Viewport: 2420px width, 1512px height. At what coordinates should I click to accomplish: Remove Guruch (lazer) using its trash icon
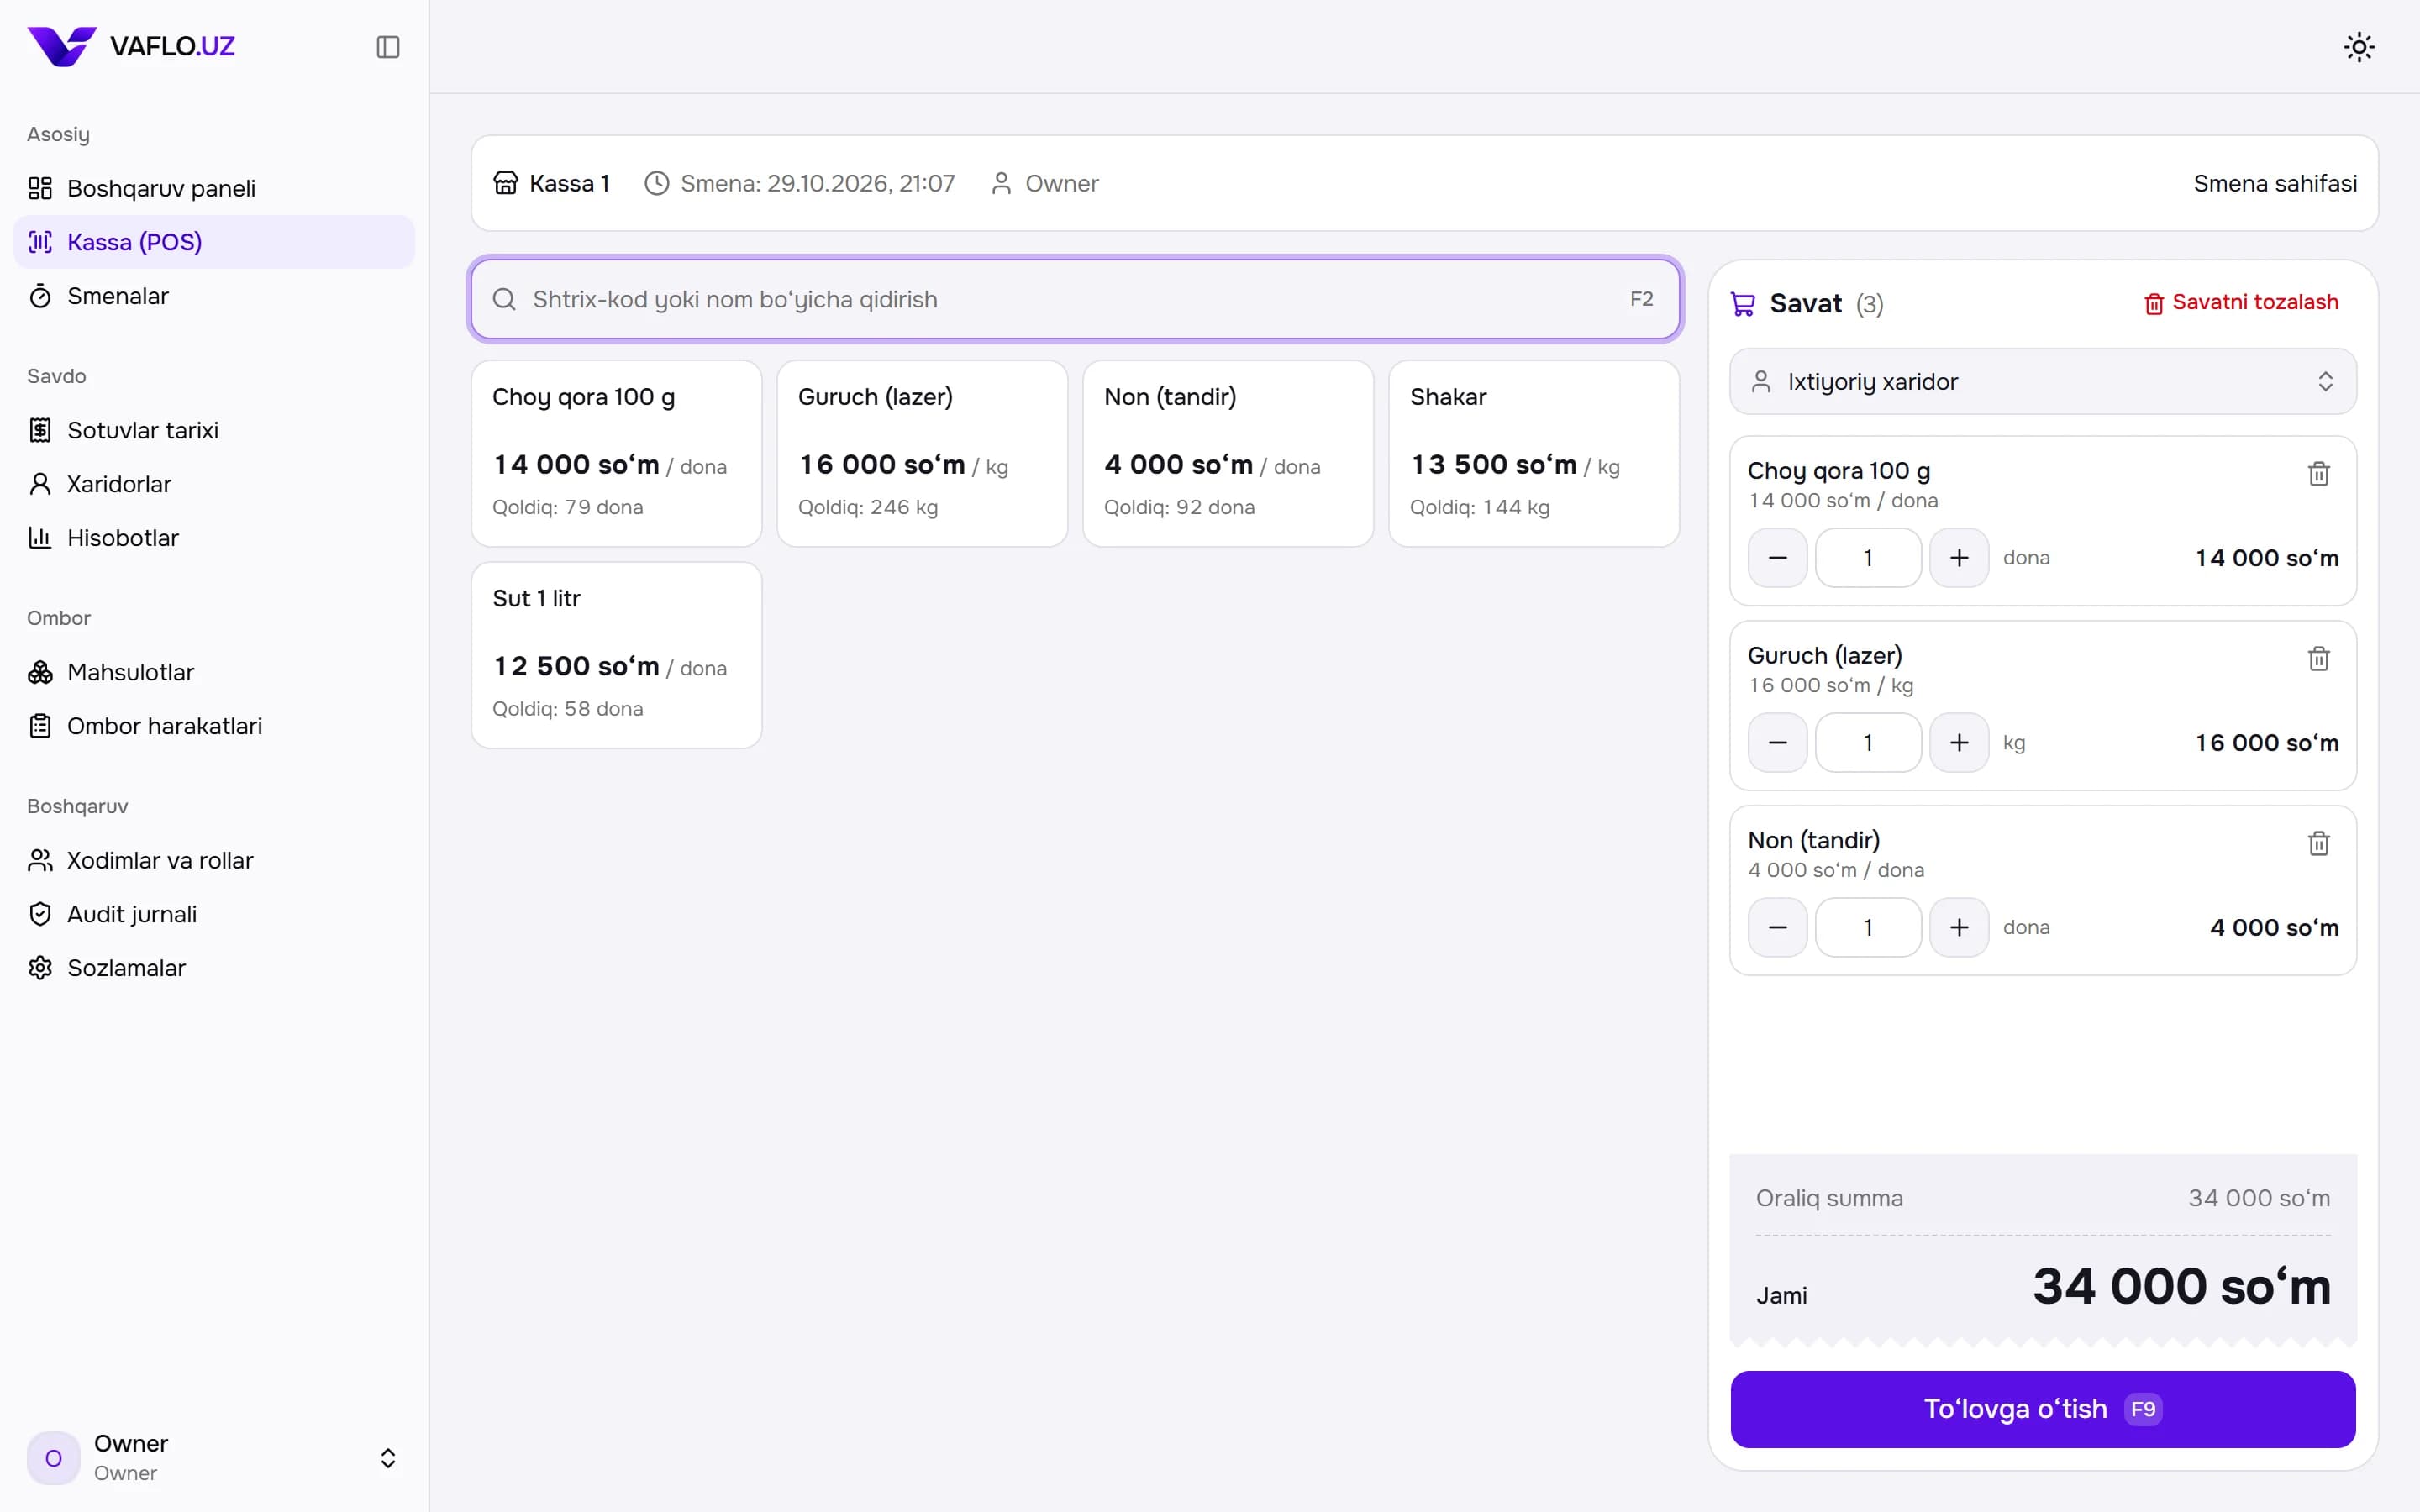(2318, 659)
